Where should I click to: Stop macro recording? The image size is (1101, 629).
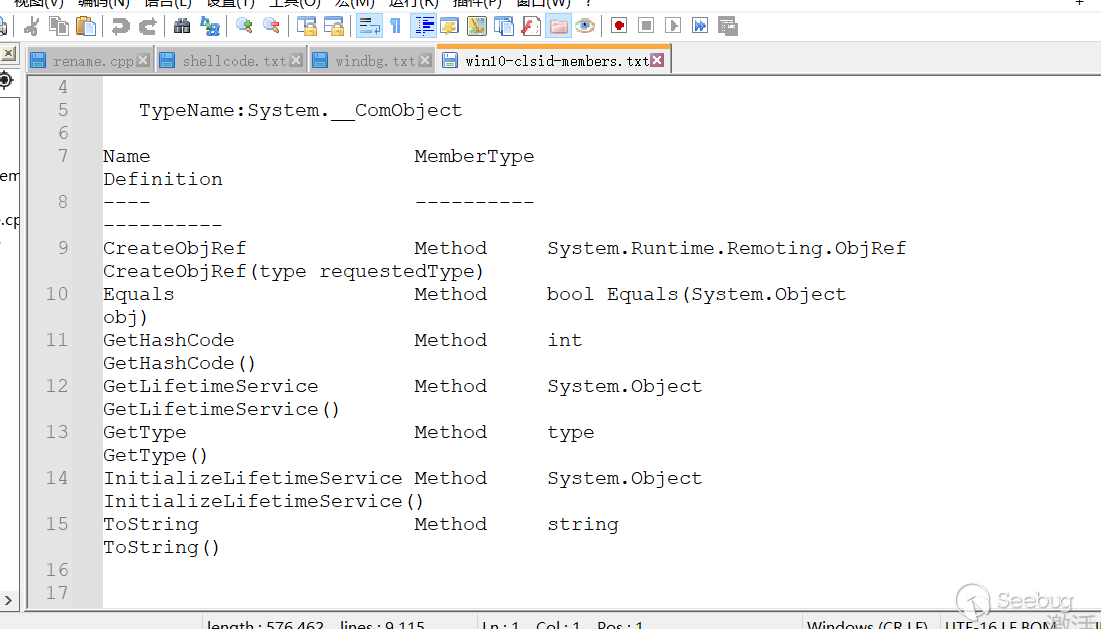pyautogui.click(x=646, y=27)
